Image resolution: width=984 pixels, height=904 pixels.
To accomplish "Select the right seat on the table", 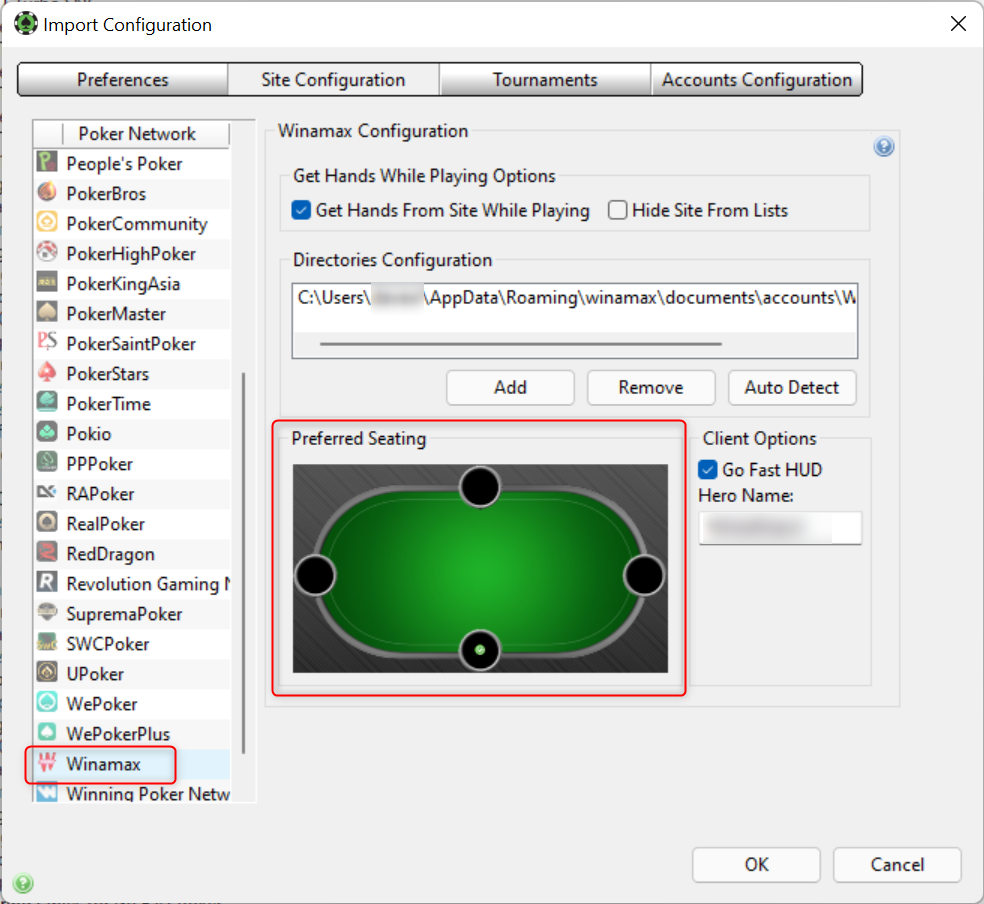I will coord(644,575).
